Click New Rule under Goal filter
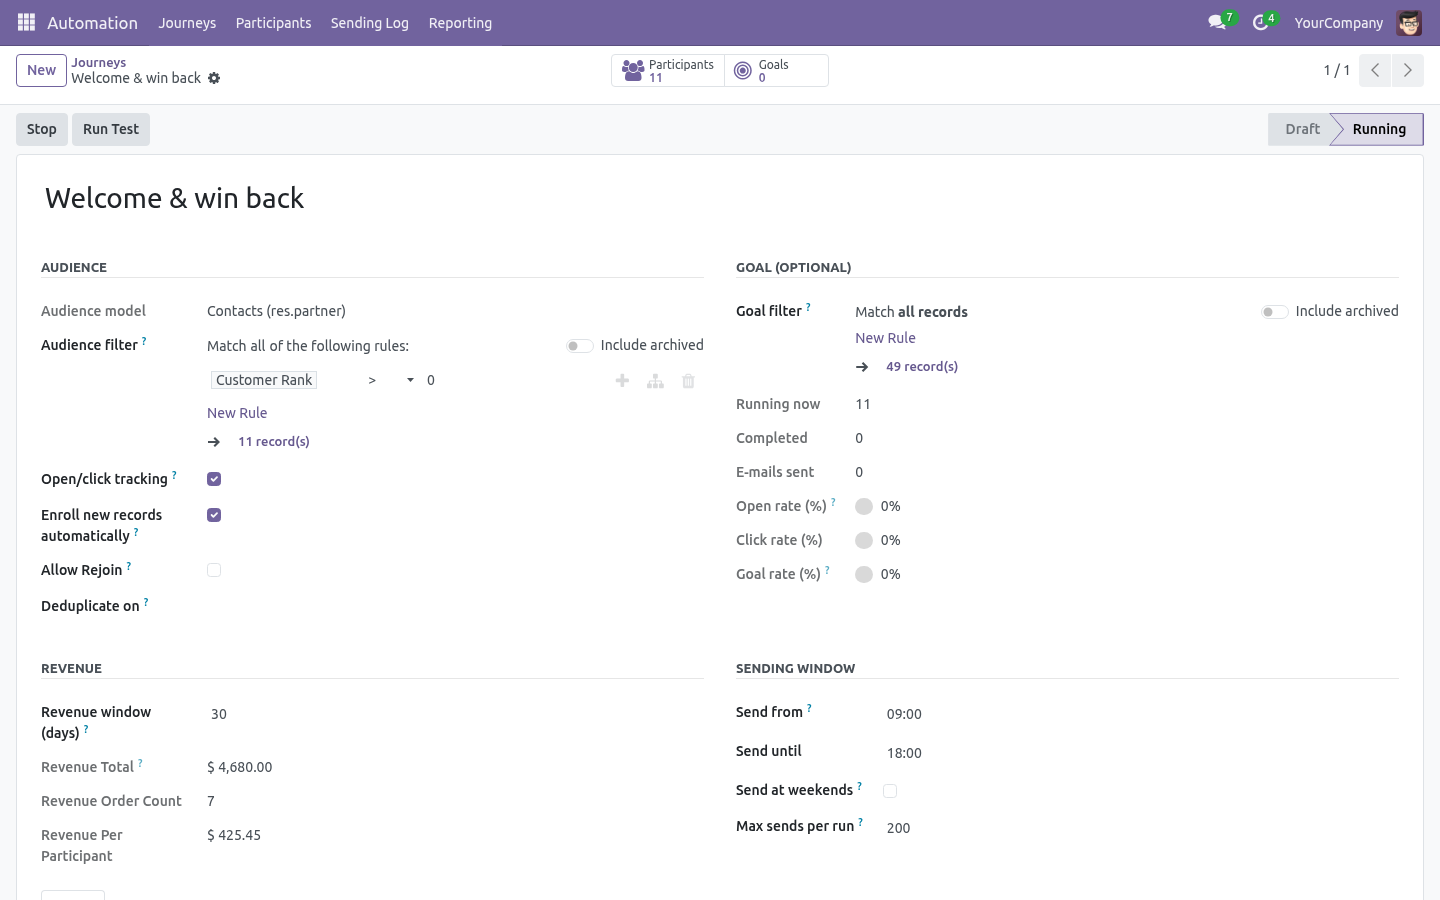Viewport: 1440px width, 900px height. (x=885, y=338)
